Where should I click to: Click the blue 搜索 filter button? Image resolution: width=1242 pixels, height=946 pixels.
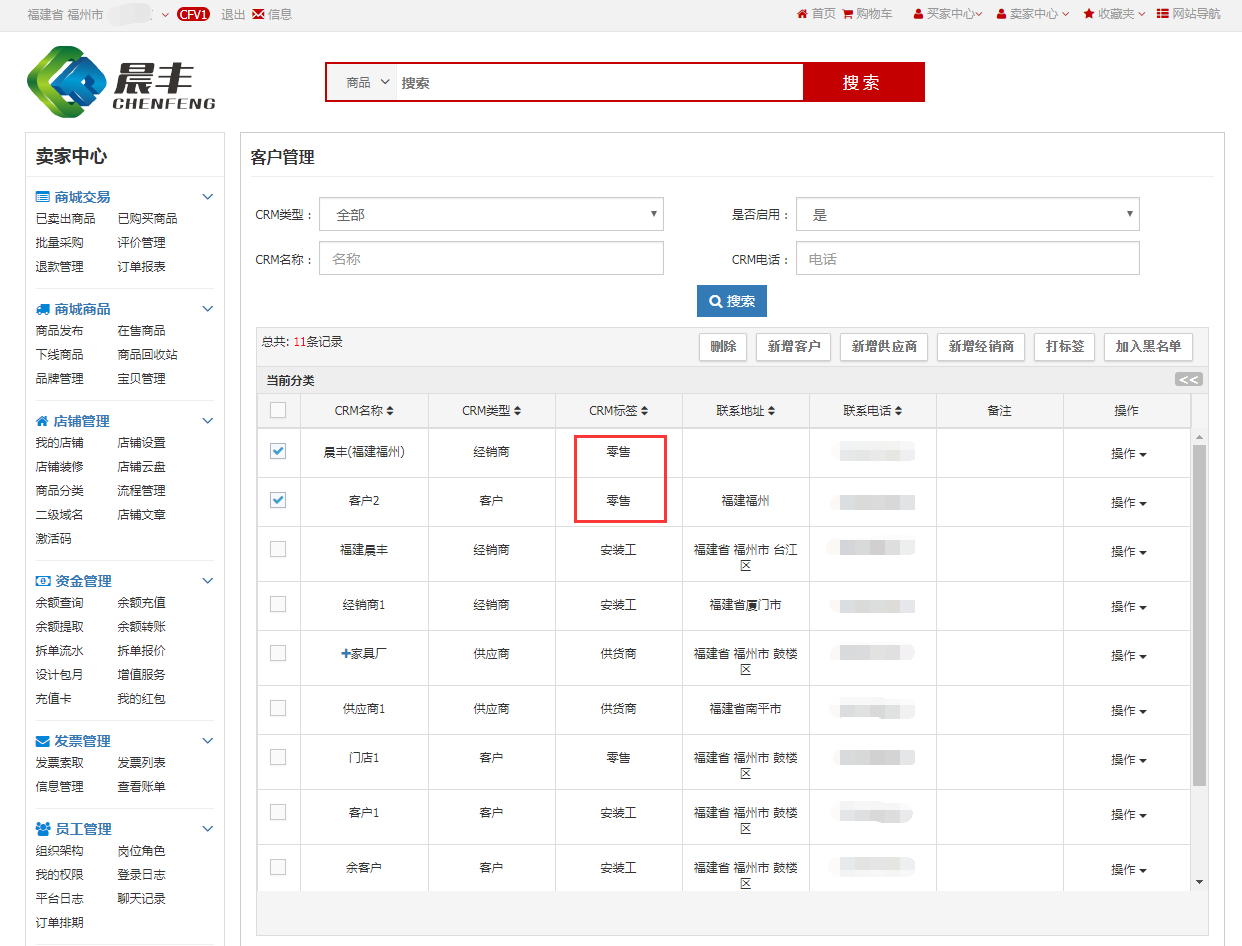pos(731,301)
